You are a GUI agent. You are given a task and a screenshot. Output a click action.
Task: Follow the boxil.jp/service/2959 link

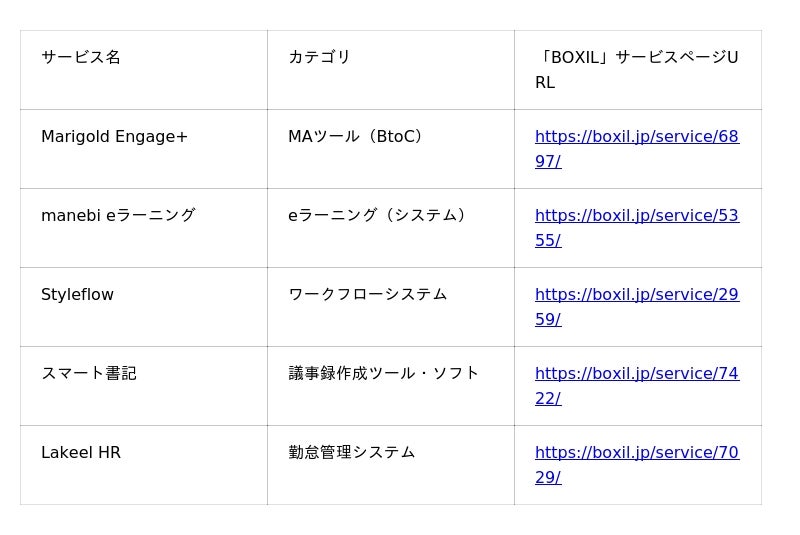[x=636, y=295]
